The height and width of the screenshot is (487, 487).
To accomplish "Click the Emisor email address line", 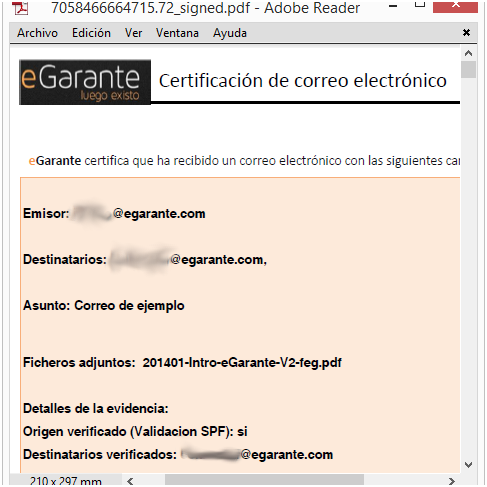I will [x=114, y=214].
